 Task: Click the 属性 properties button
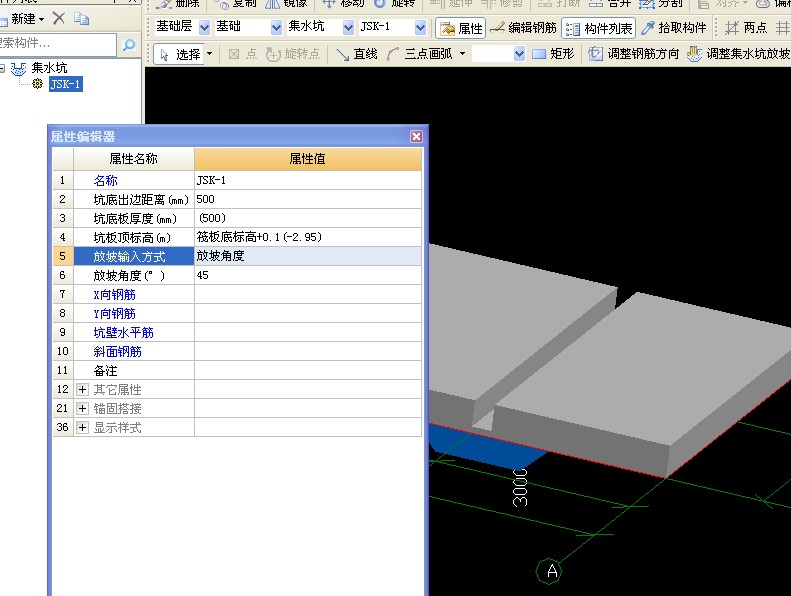[461, 28]
